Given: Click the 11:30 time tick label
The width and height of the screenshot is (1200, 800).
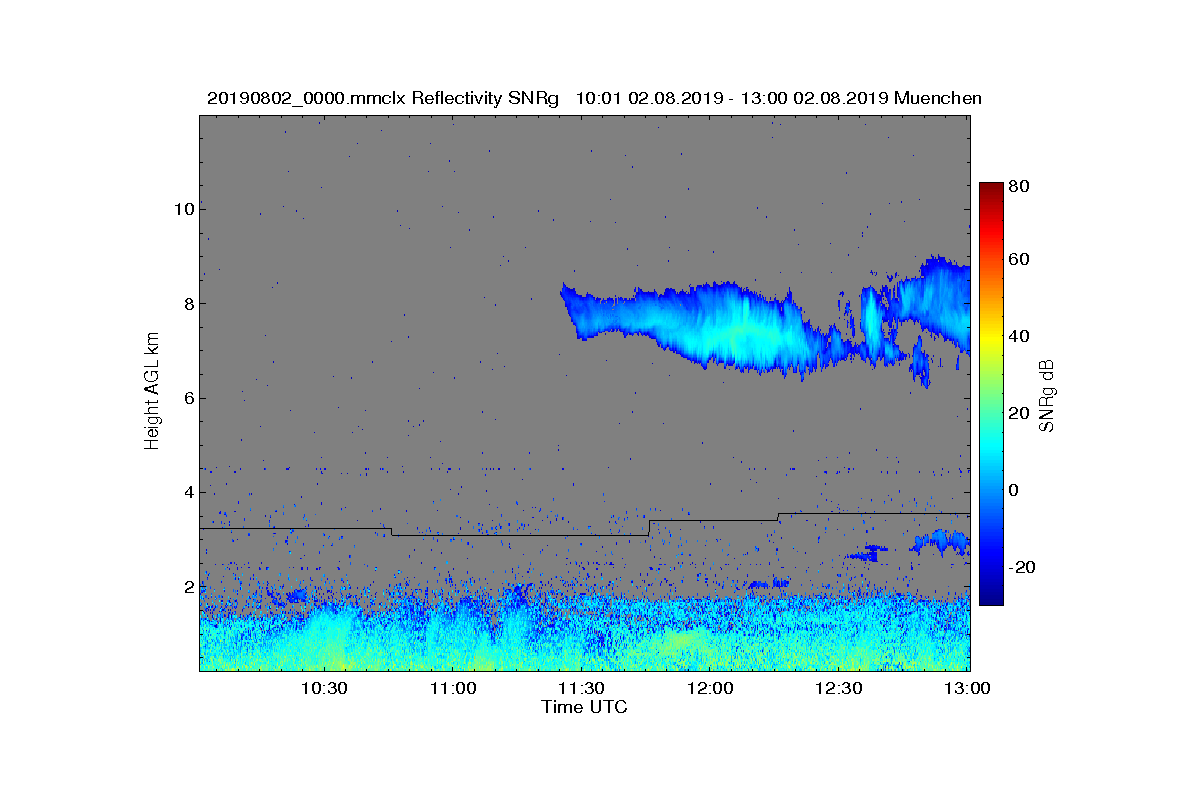Looking at the screenshot, I should [581, 688].
